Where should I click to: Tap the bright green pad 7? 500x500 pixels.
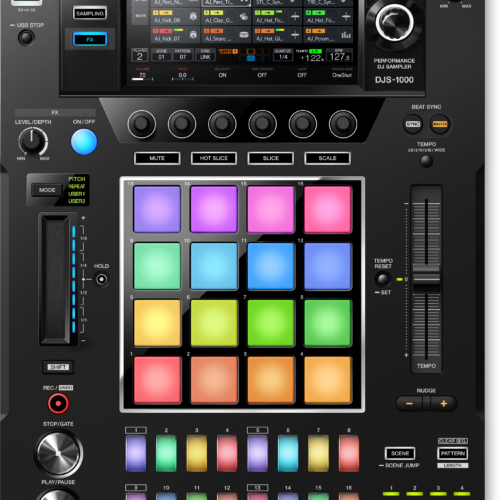271,323
